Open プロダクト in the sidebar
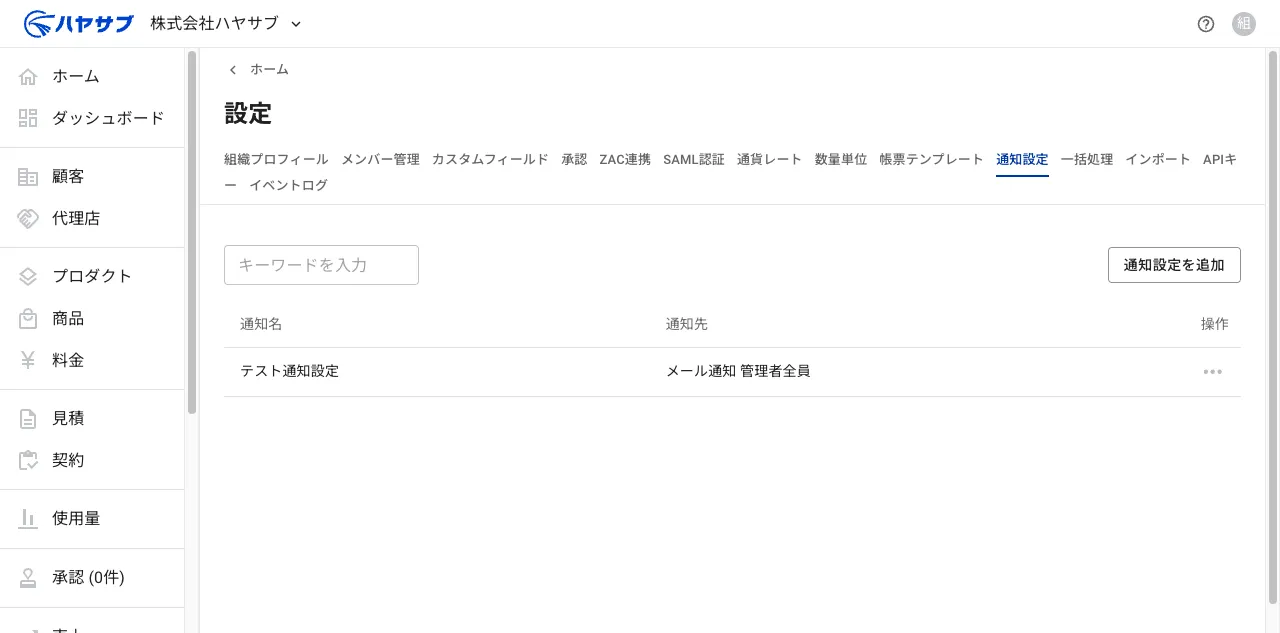 point(92,276)
